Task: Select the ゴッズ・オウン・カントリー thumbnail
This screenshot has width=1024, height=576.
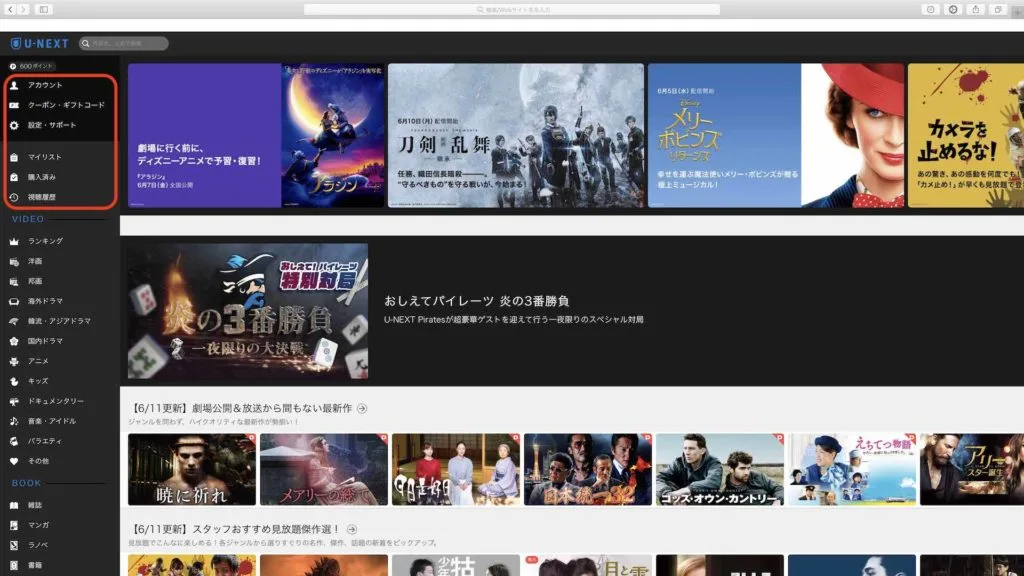Action: (720, 470)
